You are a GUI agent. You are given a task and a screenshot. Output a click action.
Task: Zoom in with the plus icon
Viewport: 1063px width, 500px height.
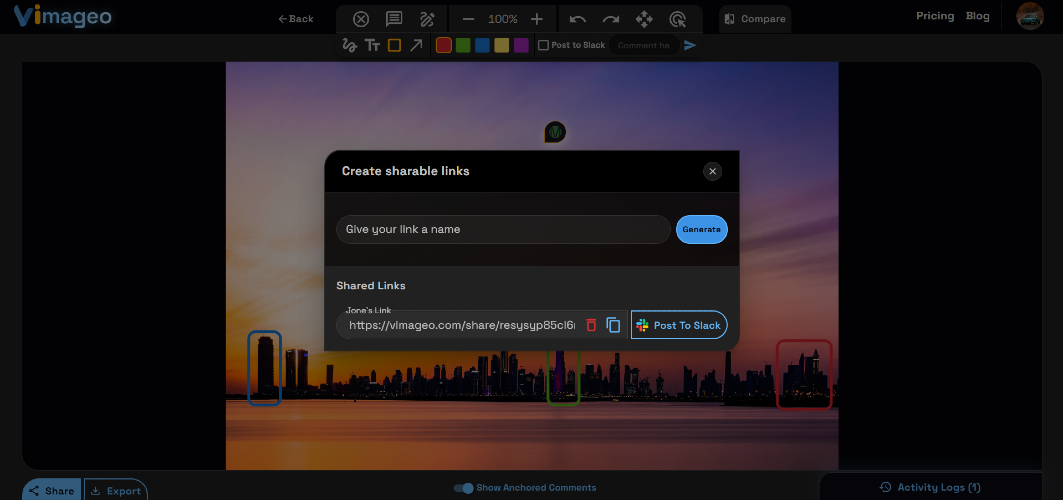point(537,19)
